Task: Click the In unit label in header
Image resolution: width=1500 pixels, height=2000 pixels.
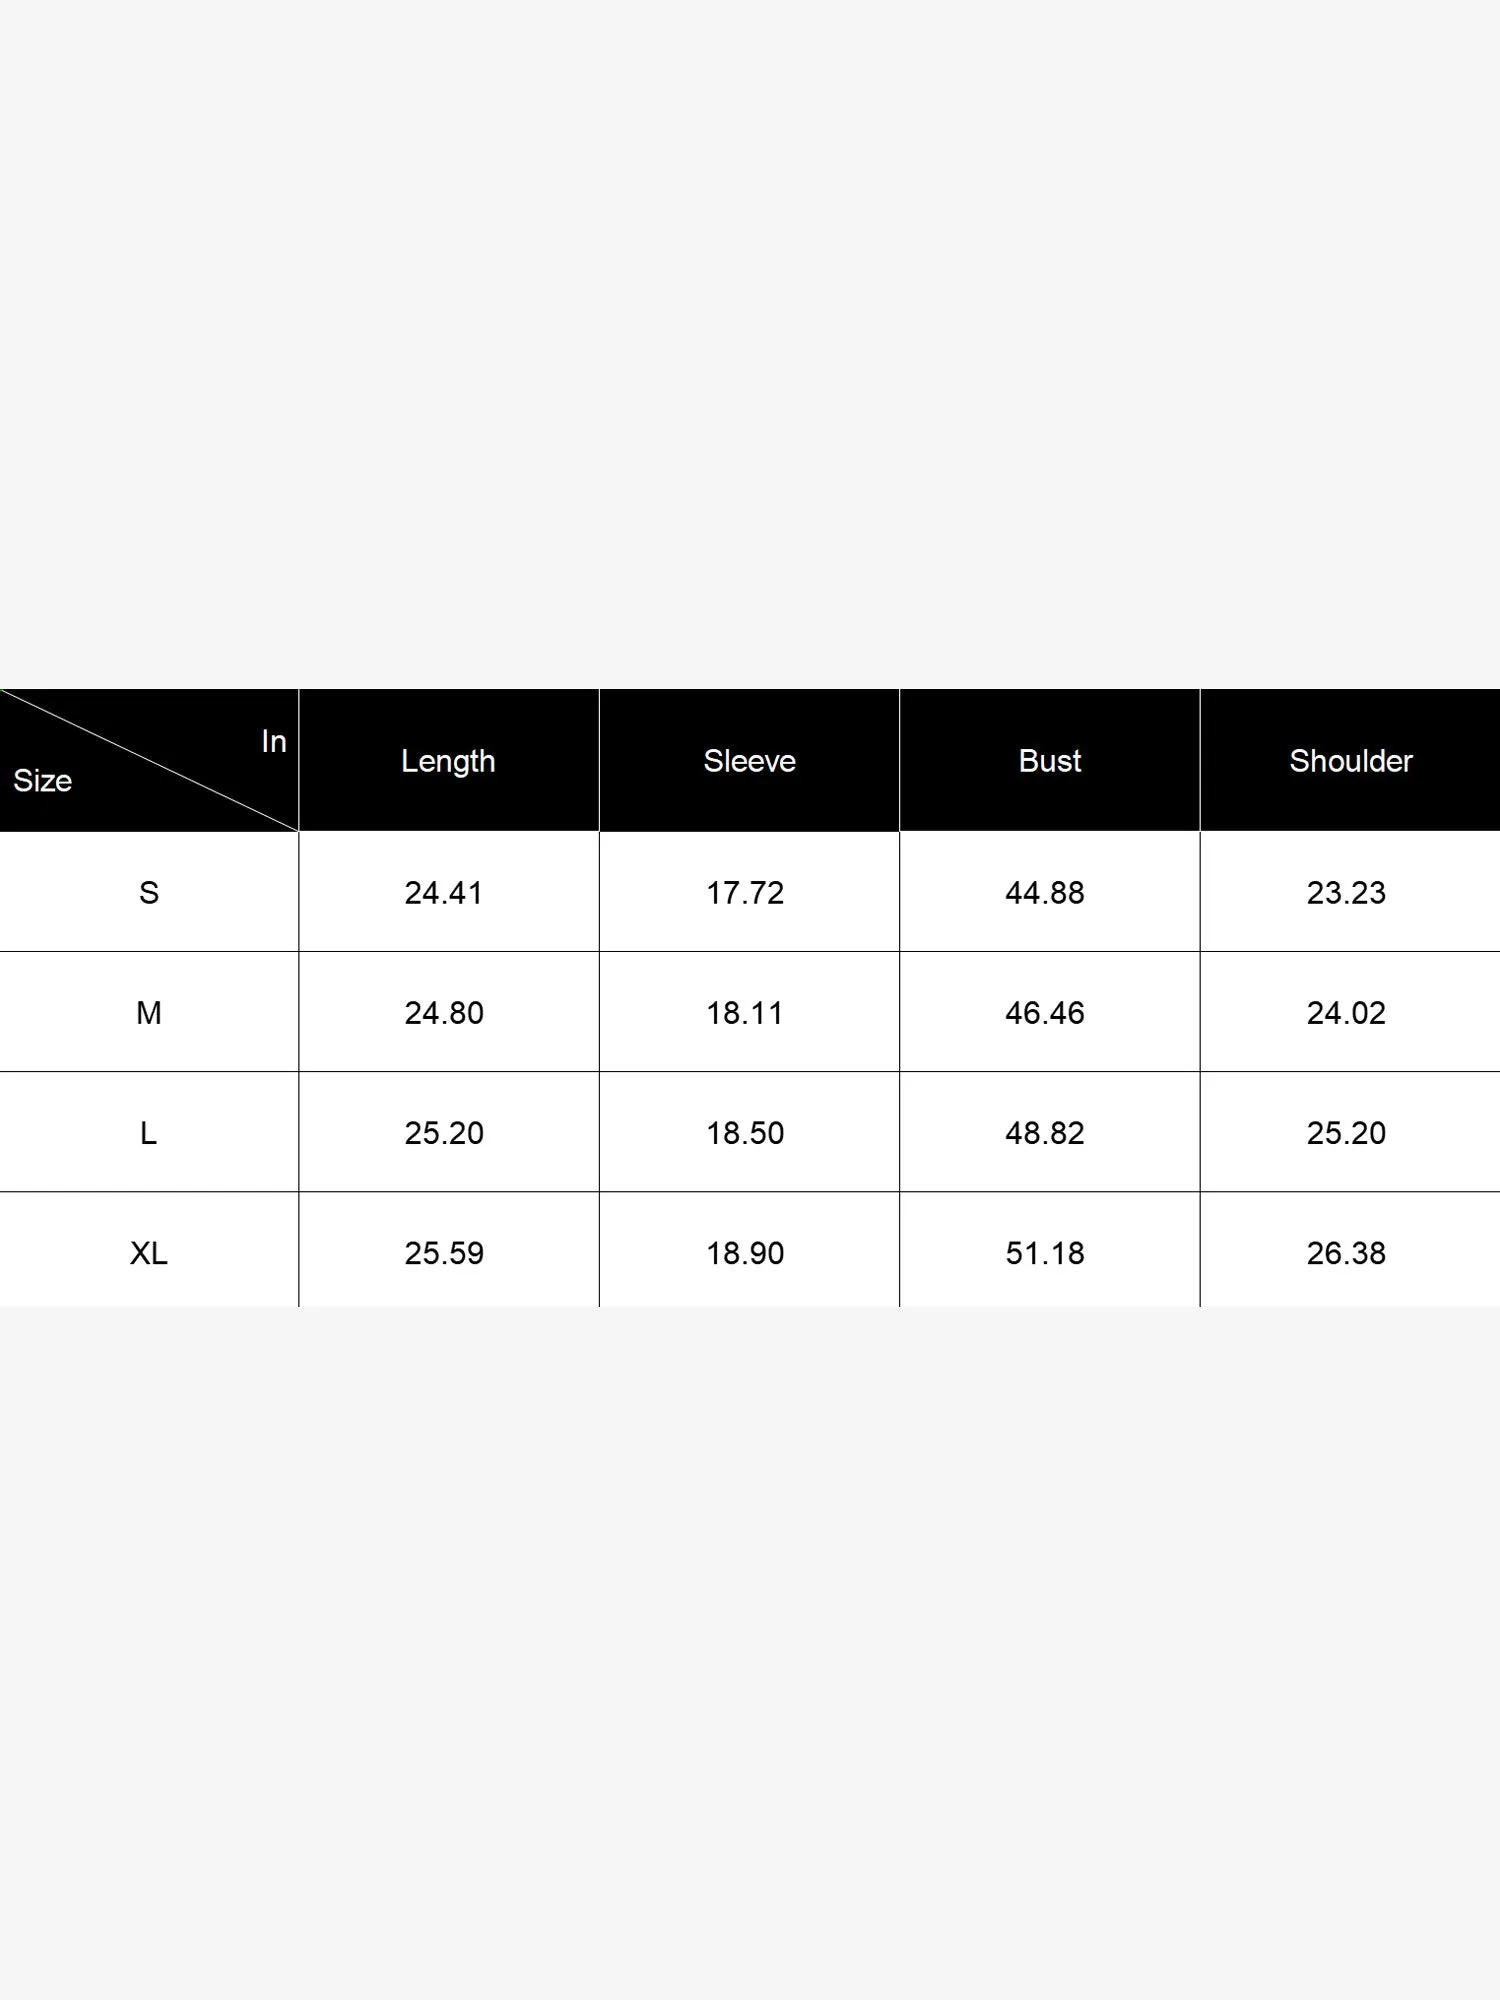Action: 273,741
